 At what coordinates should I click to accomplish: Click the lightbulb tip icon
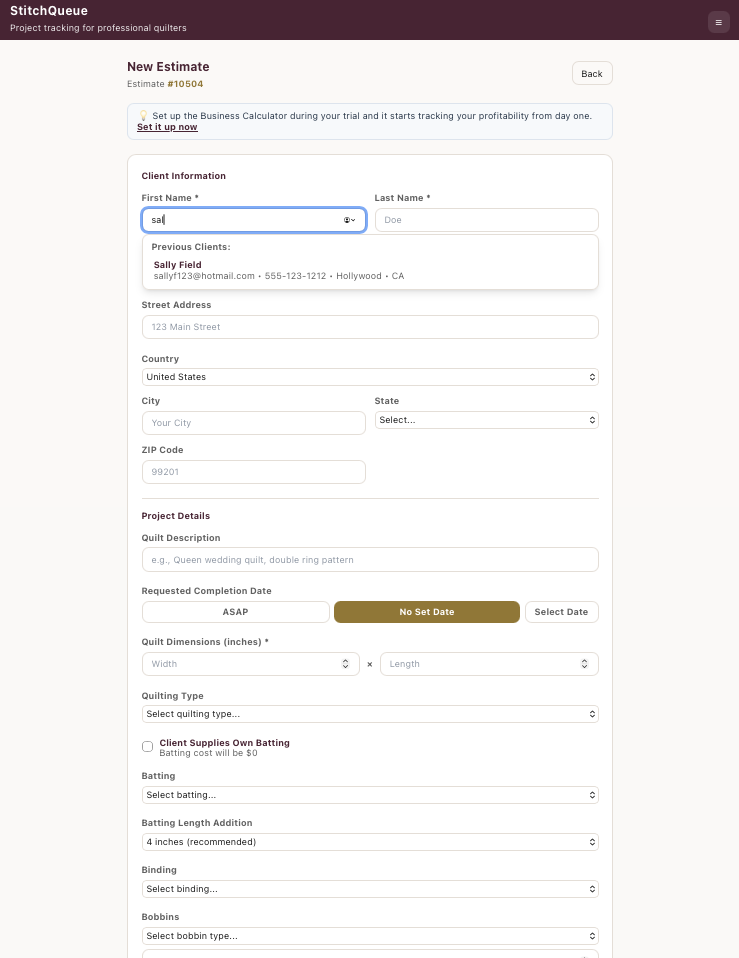tap(143, 115)
